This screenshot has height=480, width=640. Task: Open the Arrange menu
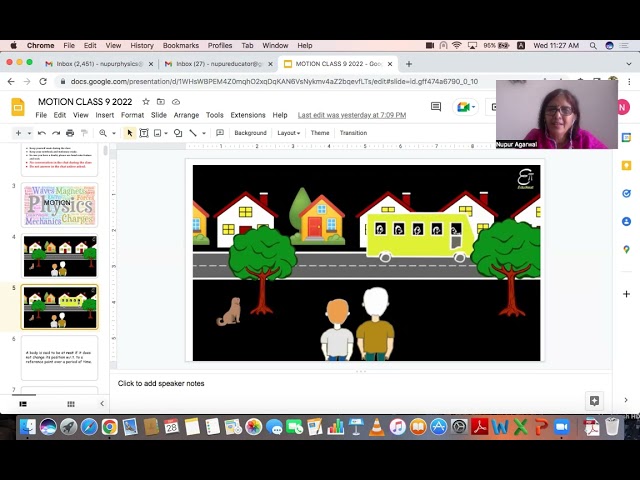point(186,115)
